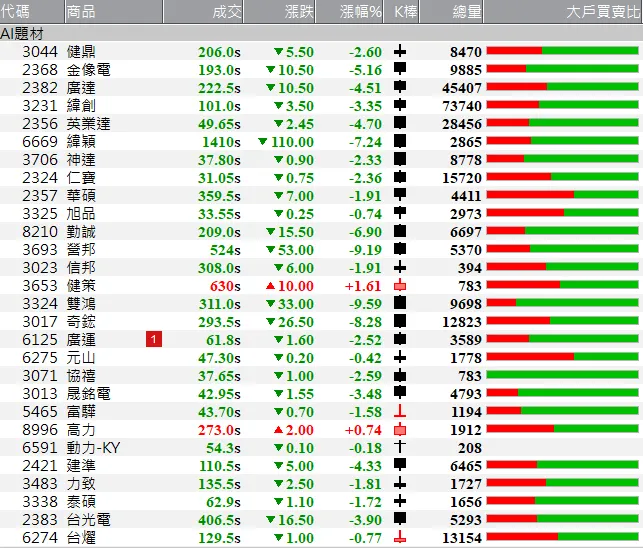Image resolution: width=643 pixels, height=548 pixels.
Task: Click the K-bar candle icon for 台光電
Action: pyautogui.click(x=400, y=519)
